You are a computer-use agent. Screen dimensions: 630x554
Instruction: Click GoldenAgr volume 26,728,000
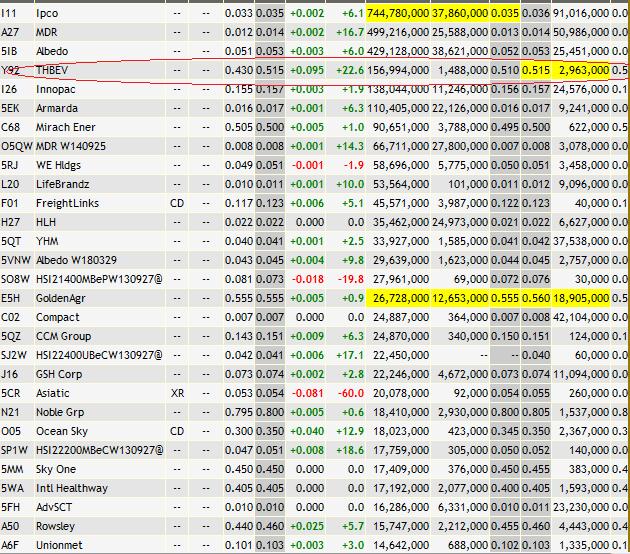401,298
